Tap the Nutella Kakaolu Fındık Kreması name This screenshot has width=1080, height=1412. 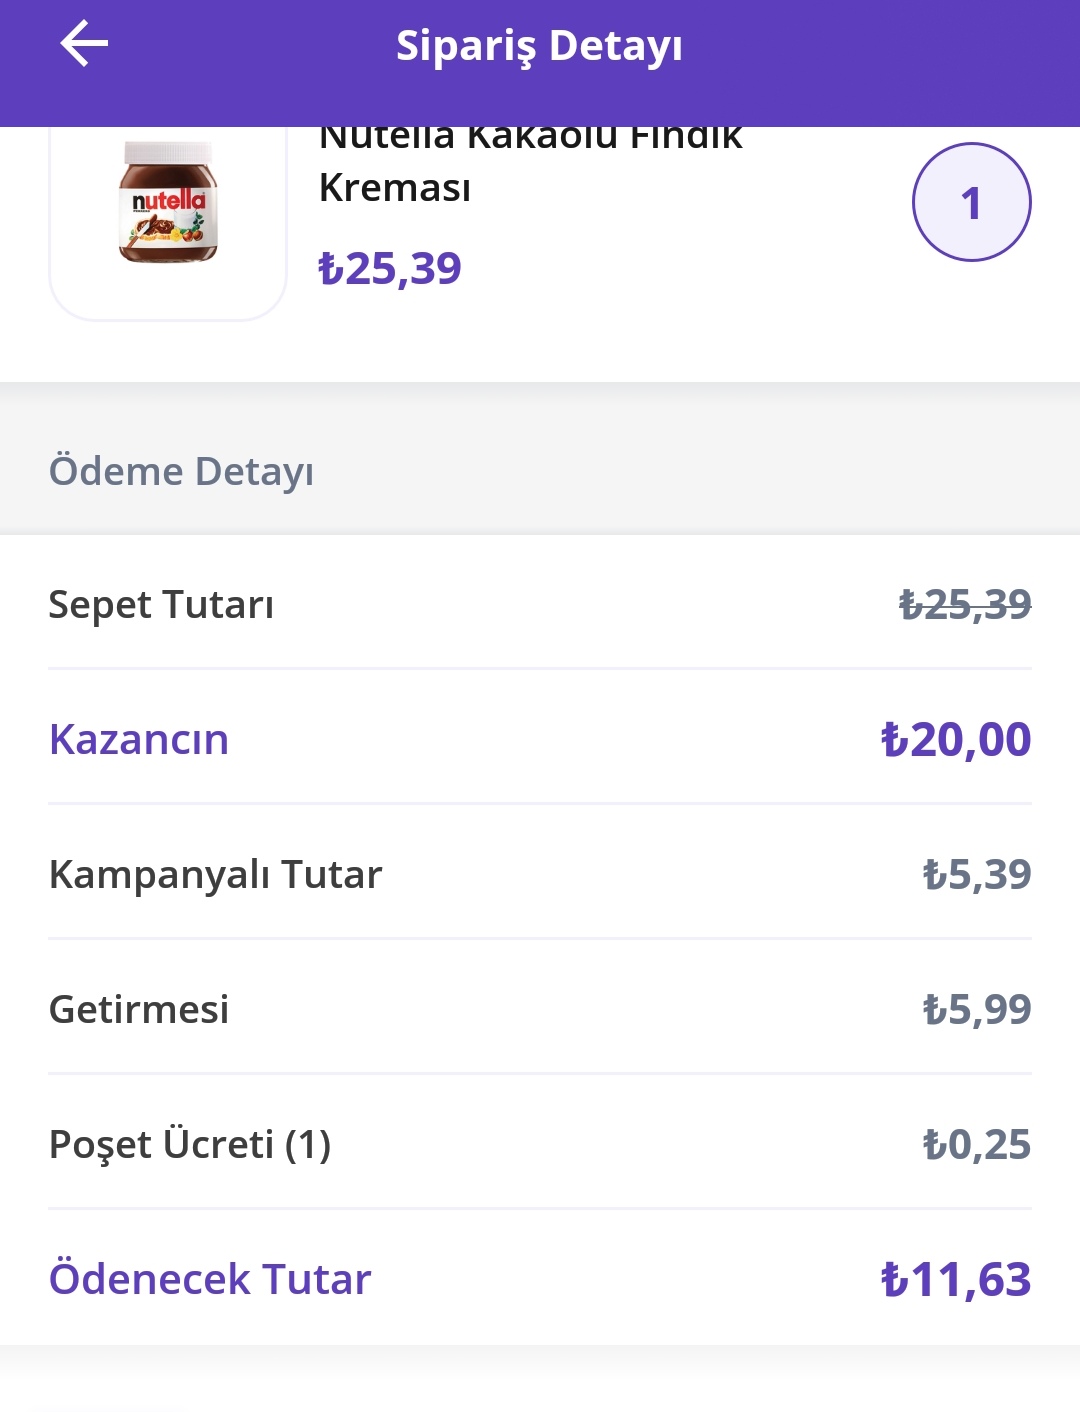pos(530,160)
